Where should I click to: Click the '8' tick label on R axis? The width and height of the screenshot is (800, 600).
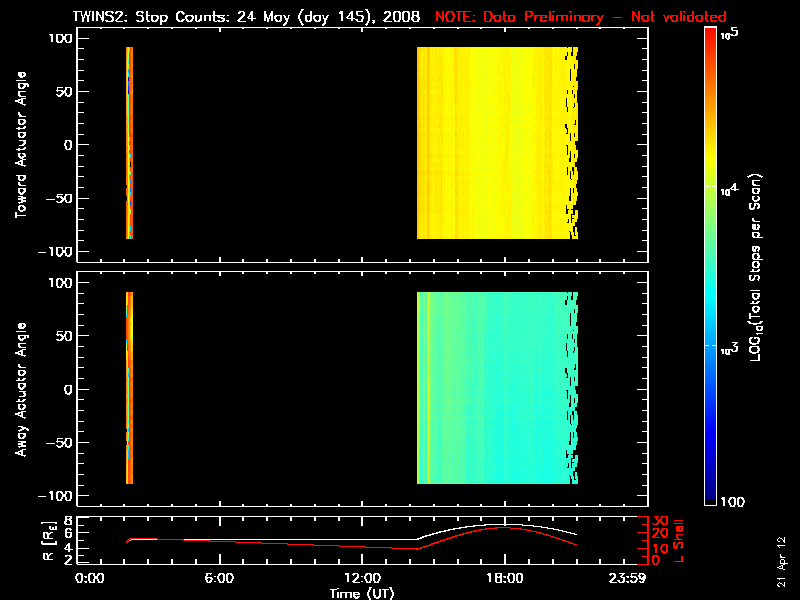tap(66, 521)
